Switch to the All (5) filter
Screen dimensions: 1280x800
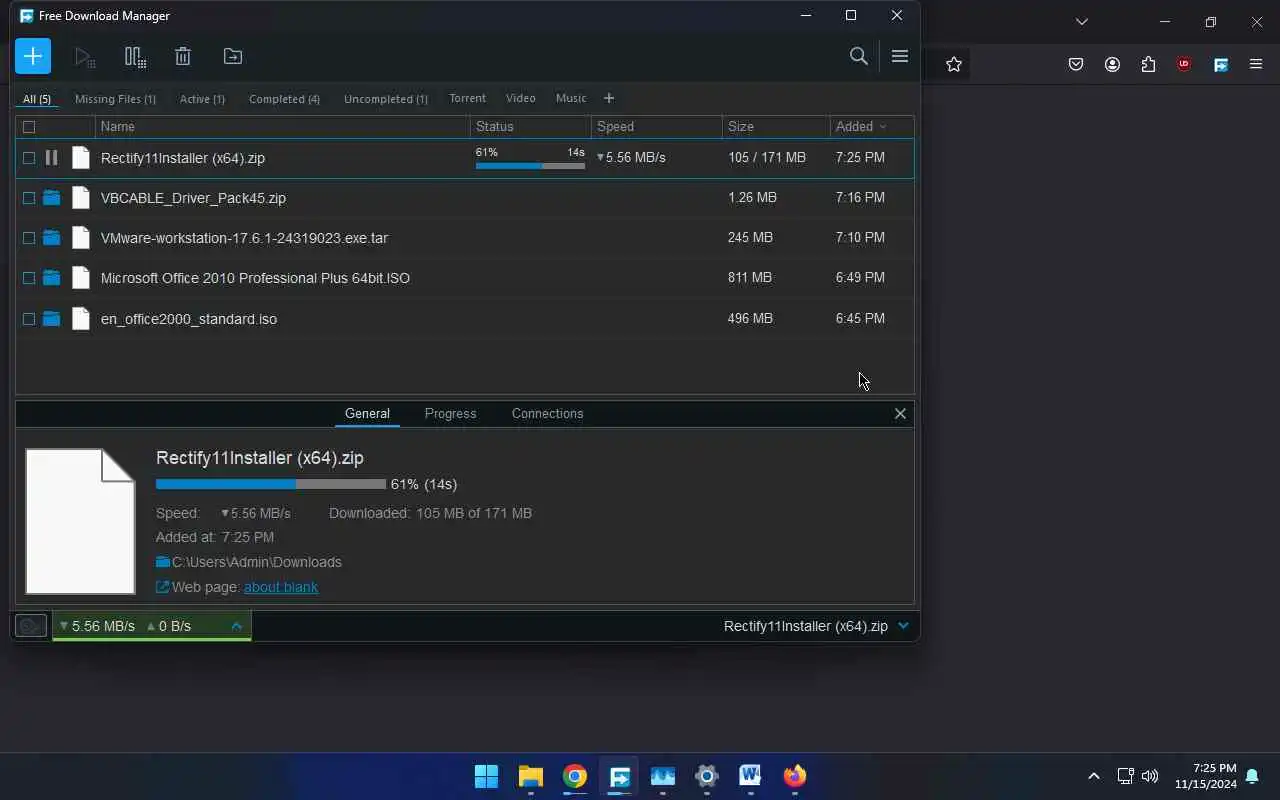coord(37,99)
